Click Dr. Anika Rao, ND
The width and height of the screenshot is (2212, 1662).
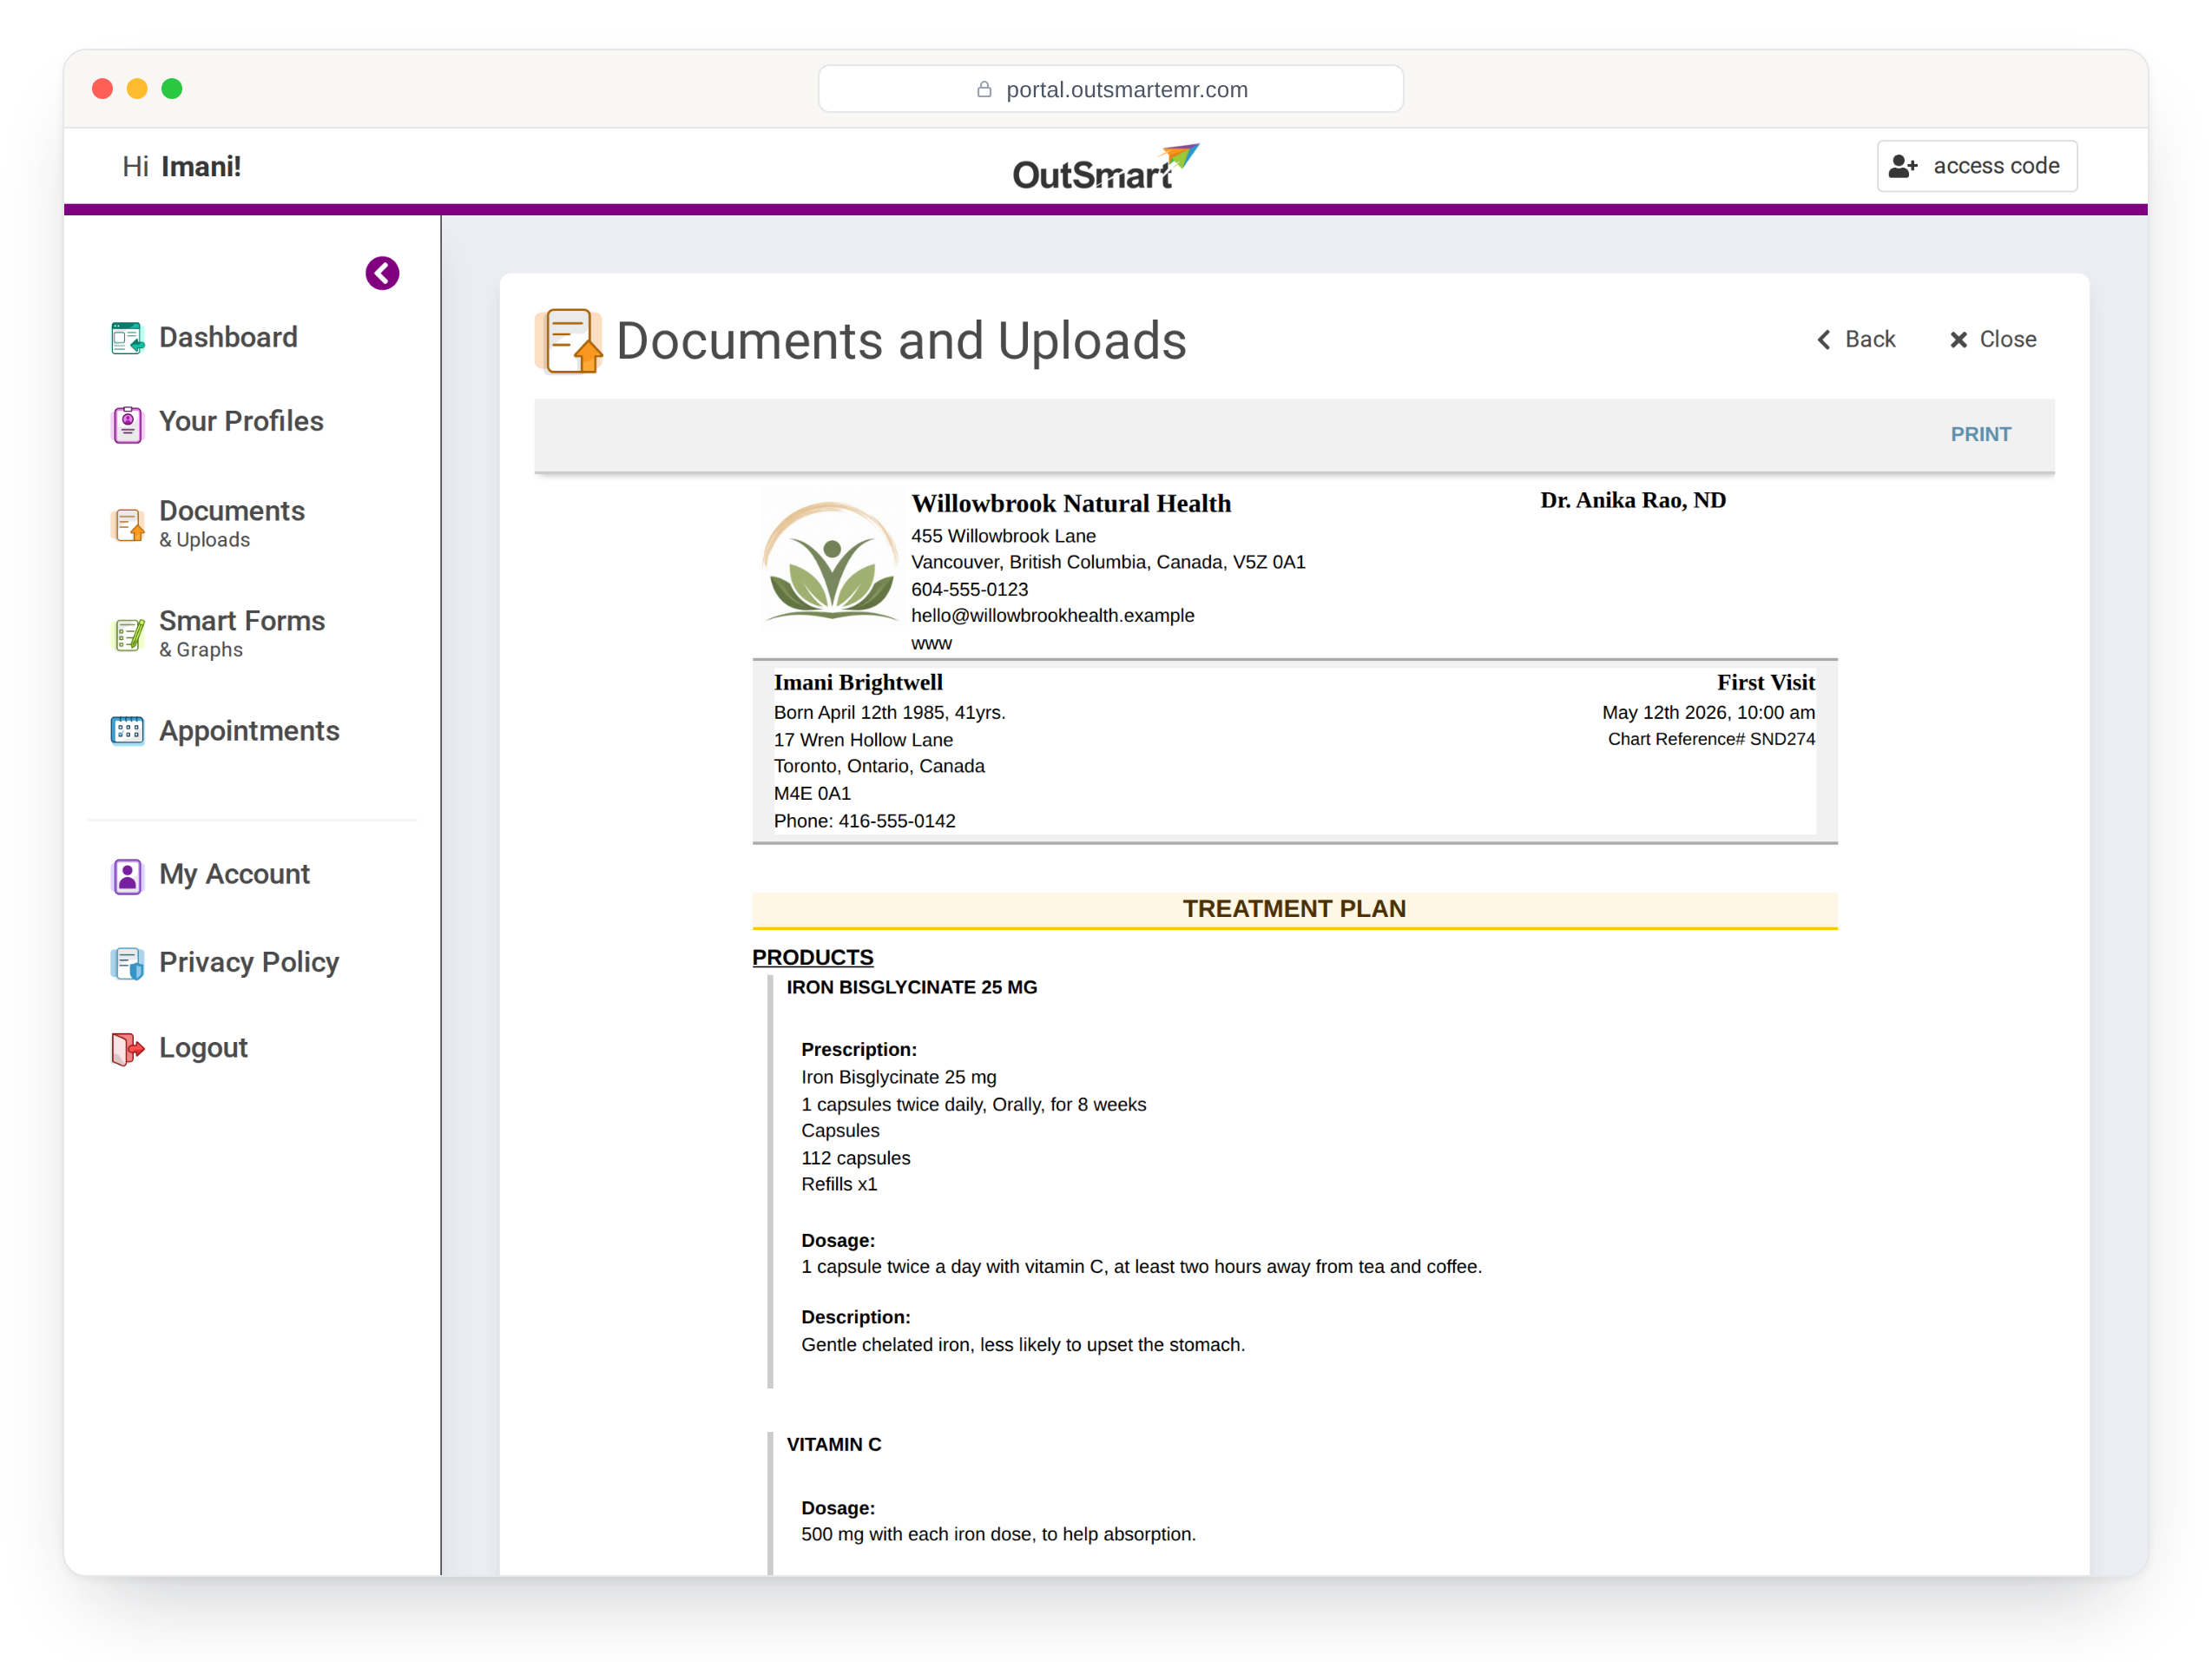[x=1633, y=500]
